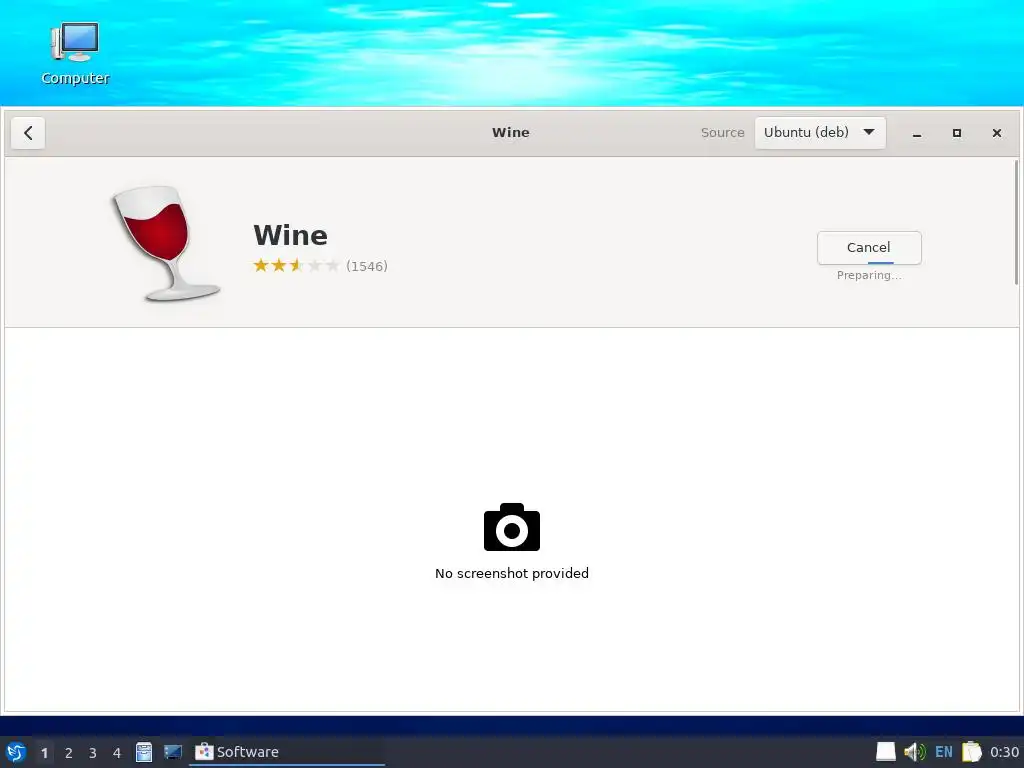Open the clipboard manager tray icon
This screenshot has width=1024, height=768.
pyautogui.click(x=972, y=752)
